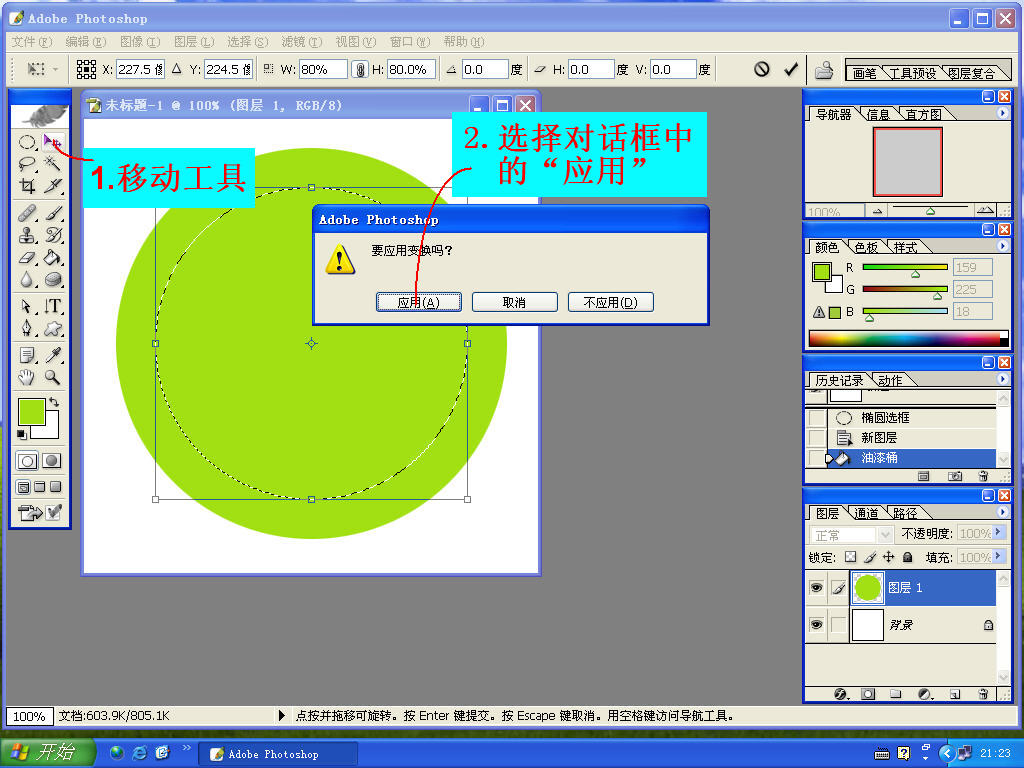Select the Pen tool
Screen dimensions: 1024x768
click(x=27, y=328)
